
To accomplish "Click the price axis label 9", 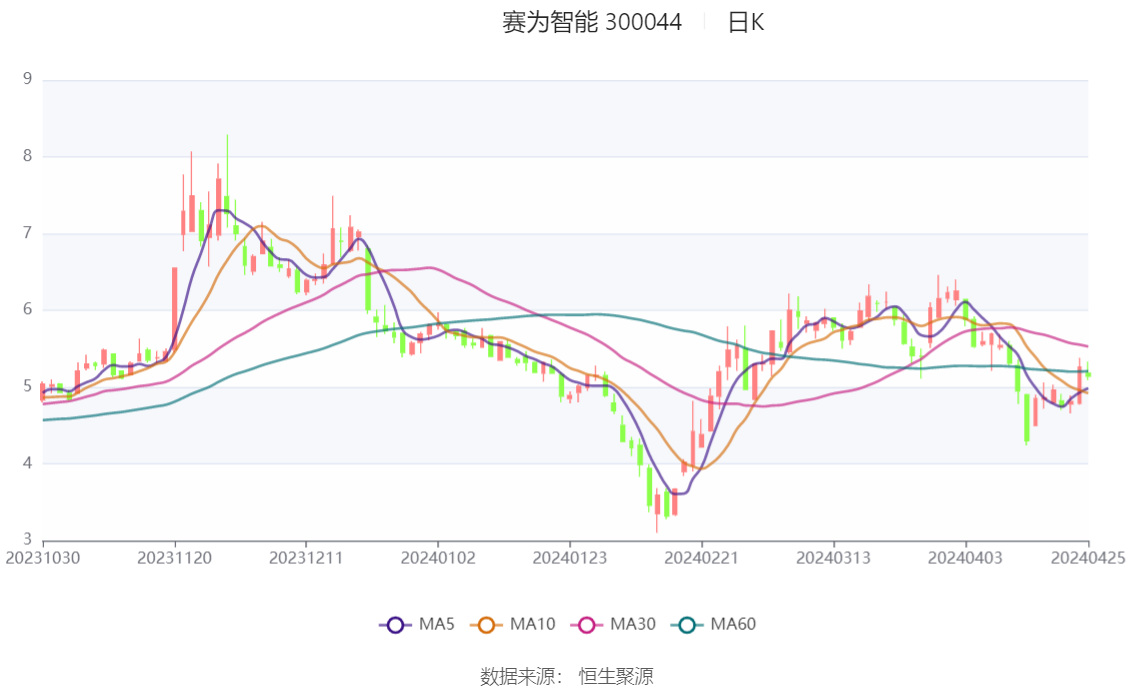I will 27,79.
